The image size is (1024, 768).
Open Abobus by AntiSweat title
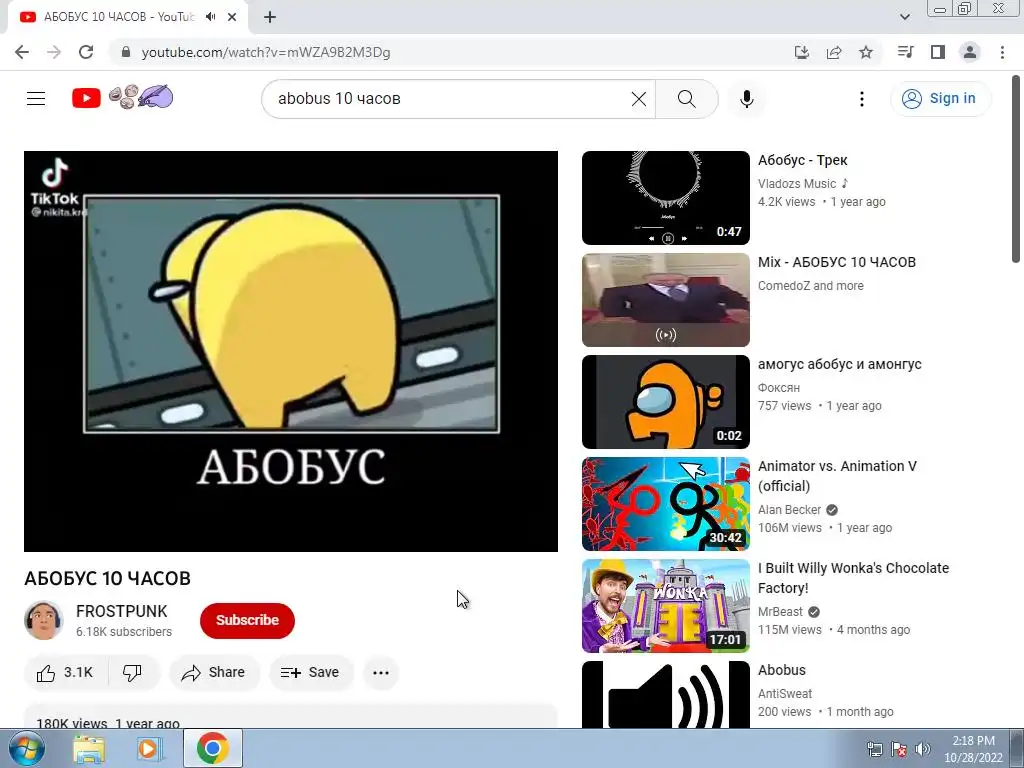tap(782, 670)
